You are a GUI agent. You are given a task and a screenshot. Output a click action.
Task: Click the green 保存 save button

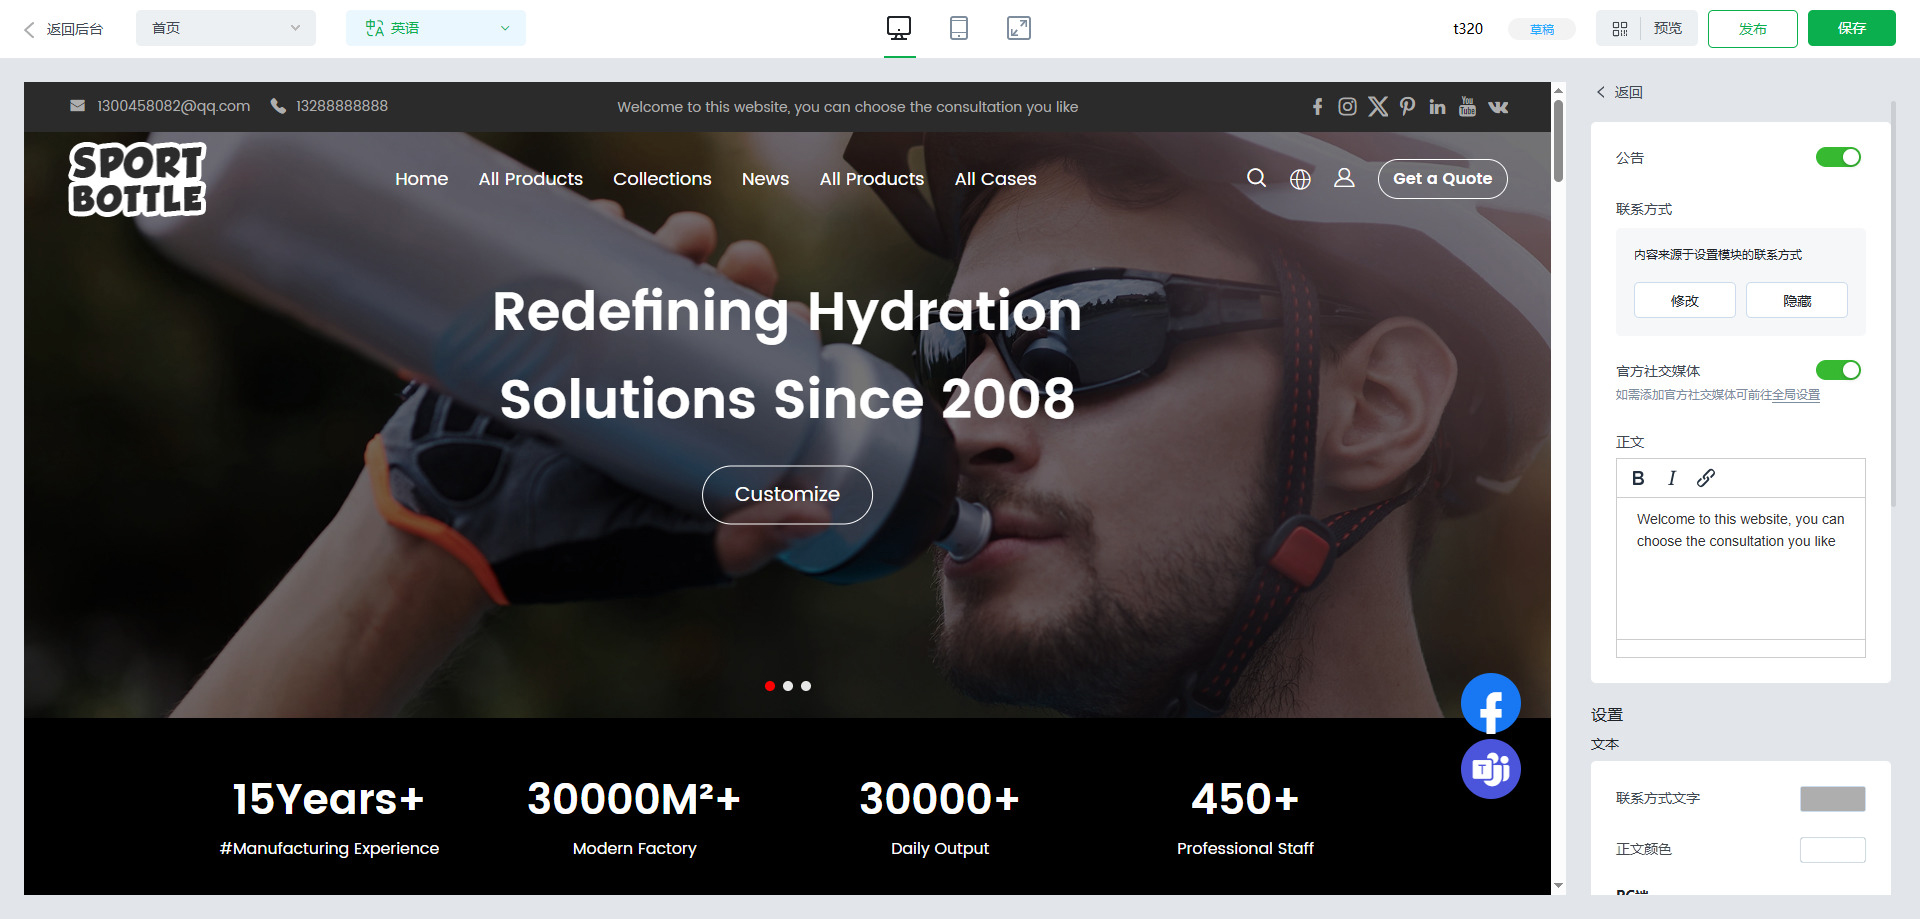1851,28
